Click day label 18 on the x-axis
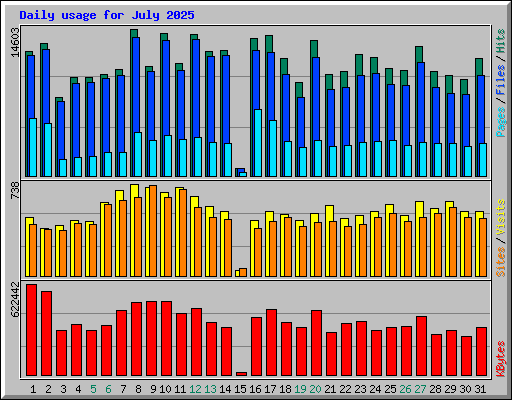Viewport: 512px width, 400px height. 285,389
